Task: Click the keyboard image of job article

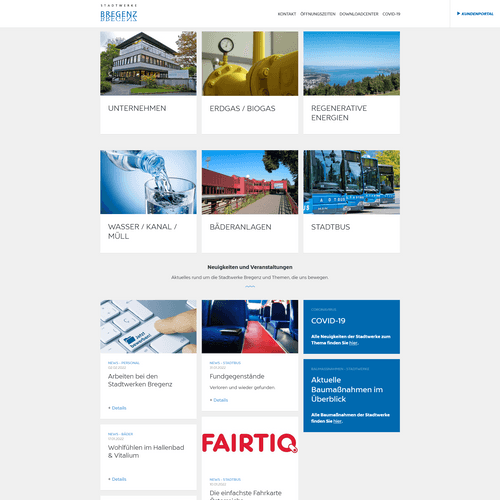Action: point(148,326)
